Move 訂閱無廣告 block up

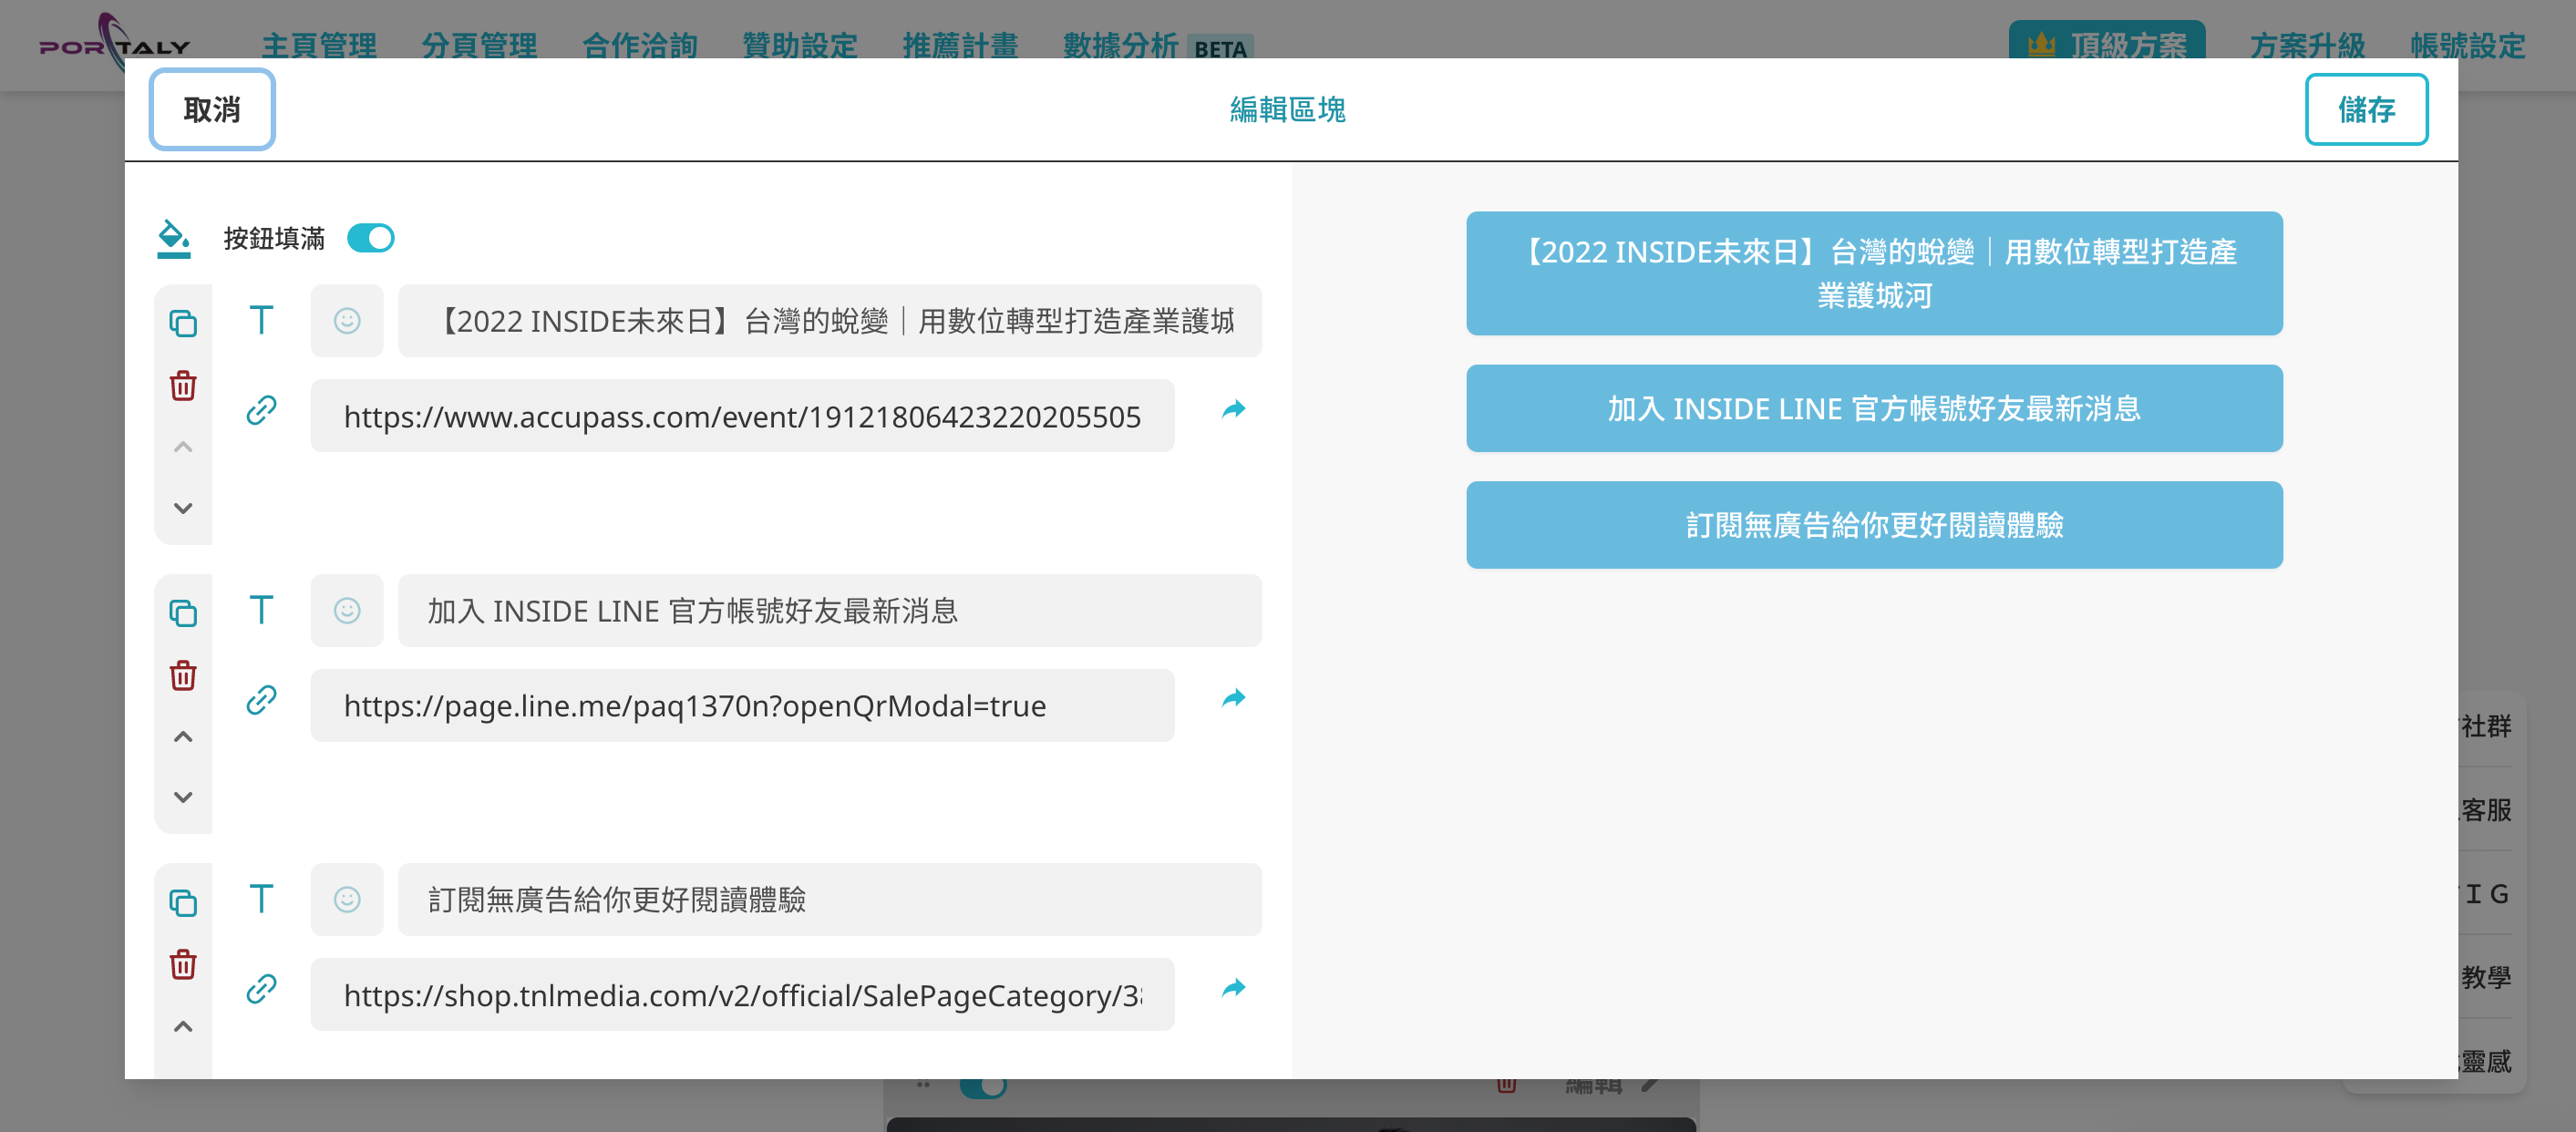(x=183, y=1027)
